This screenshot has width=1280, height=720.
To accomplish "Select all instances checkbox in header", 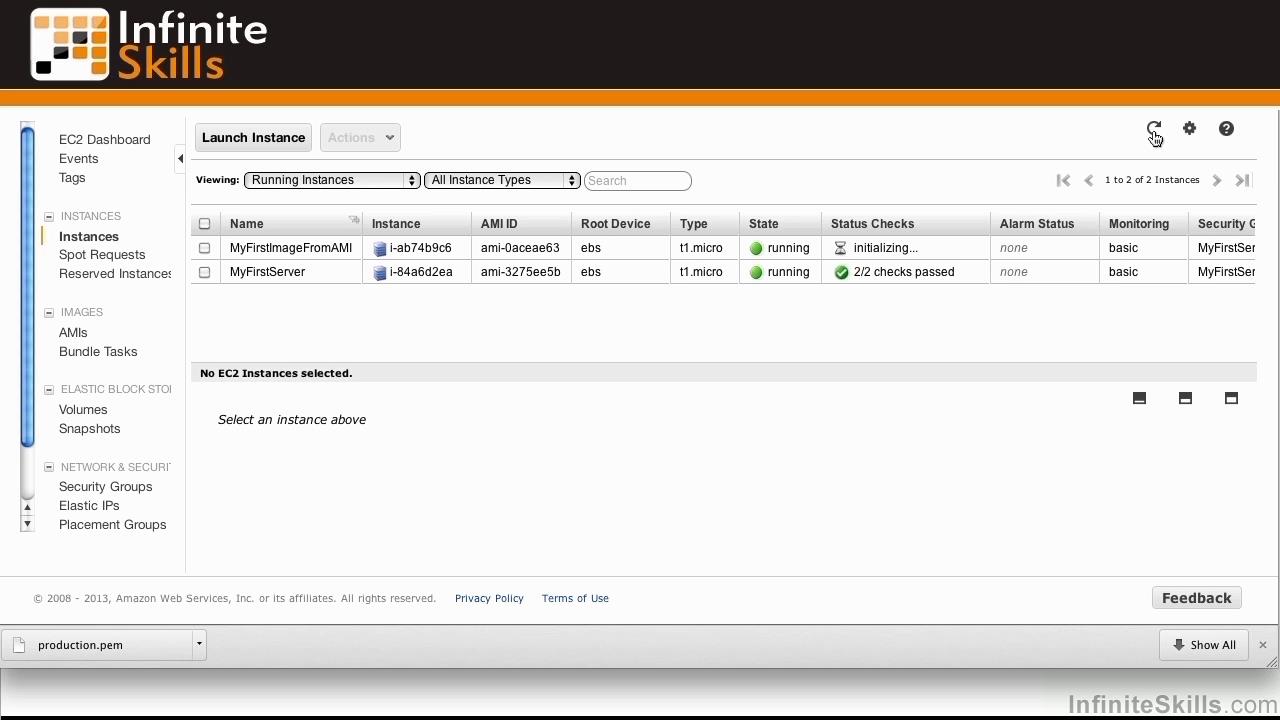I will pyautogui.click(x=204, y=224).
